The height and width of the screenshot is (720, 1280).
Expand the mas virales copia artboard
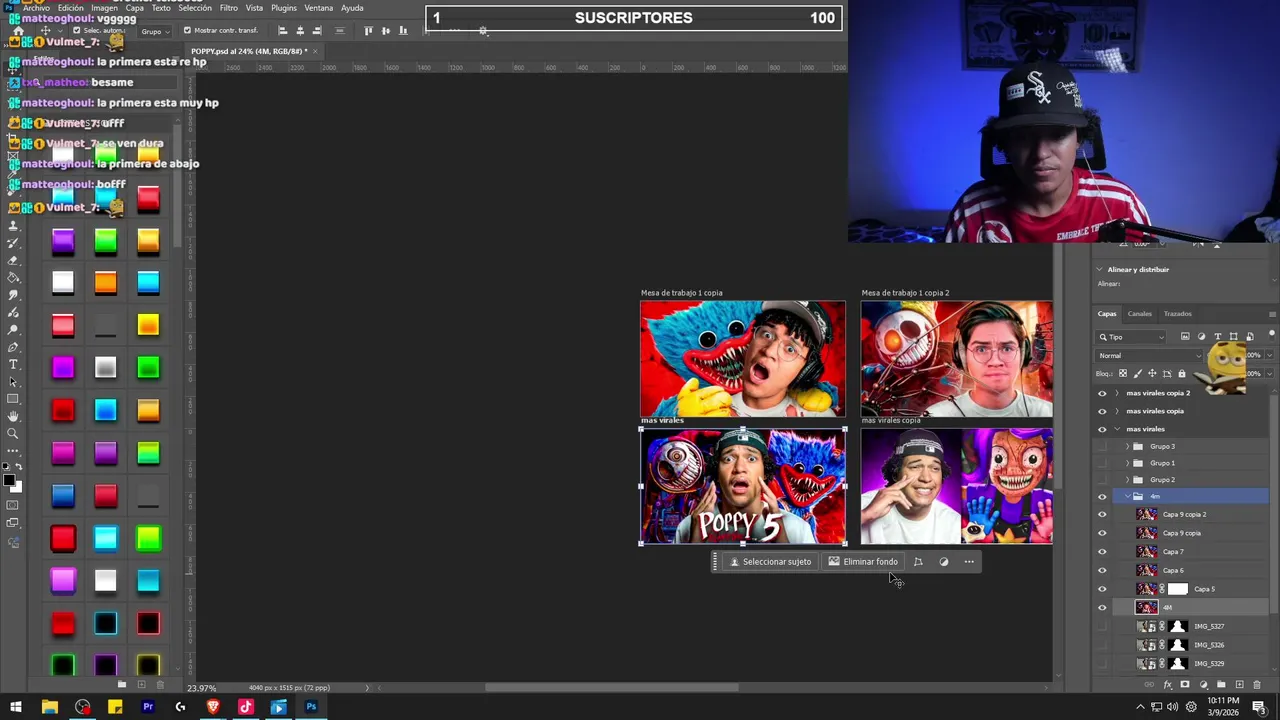click(1117, 411)
